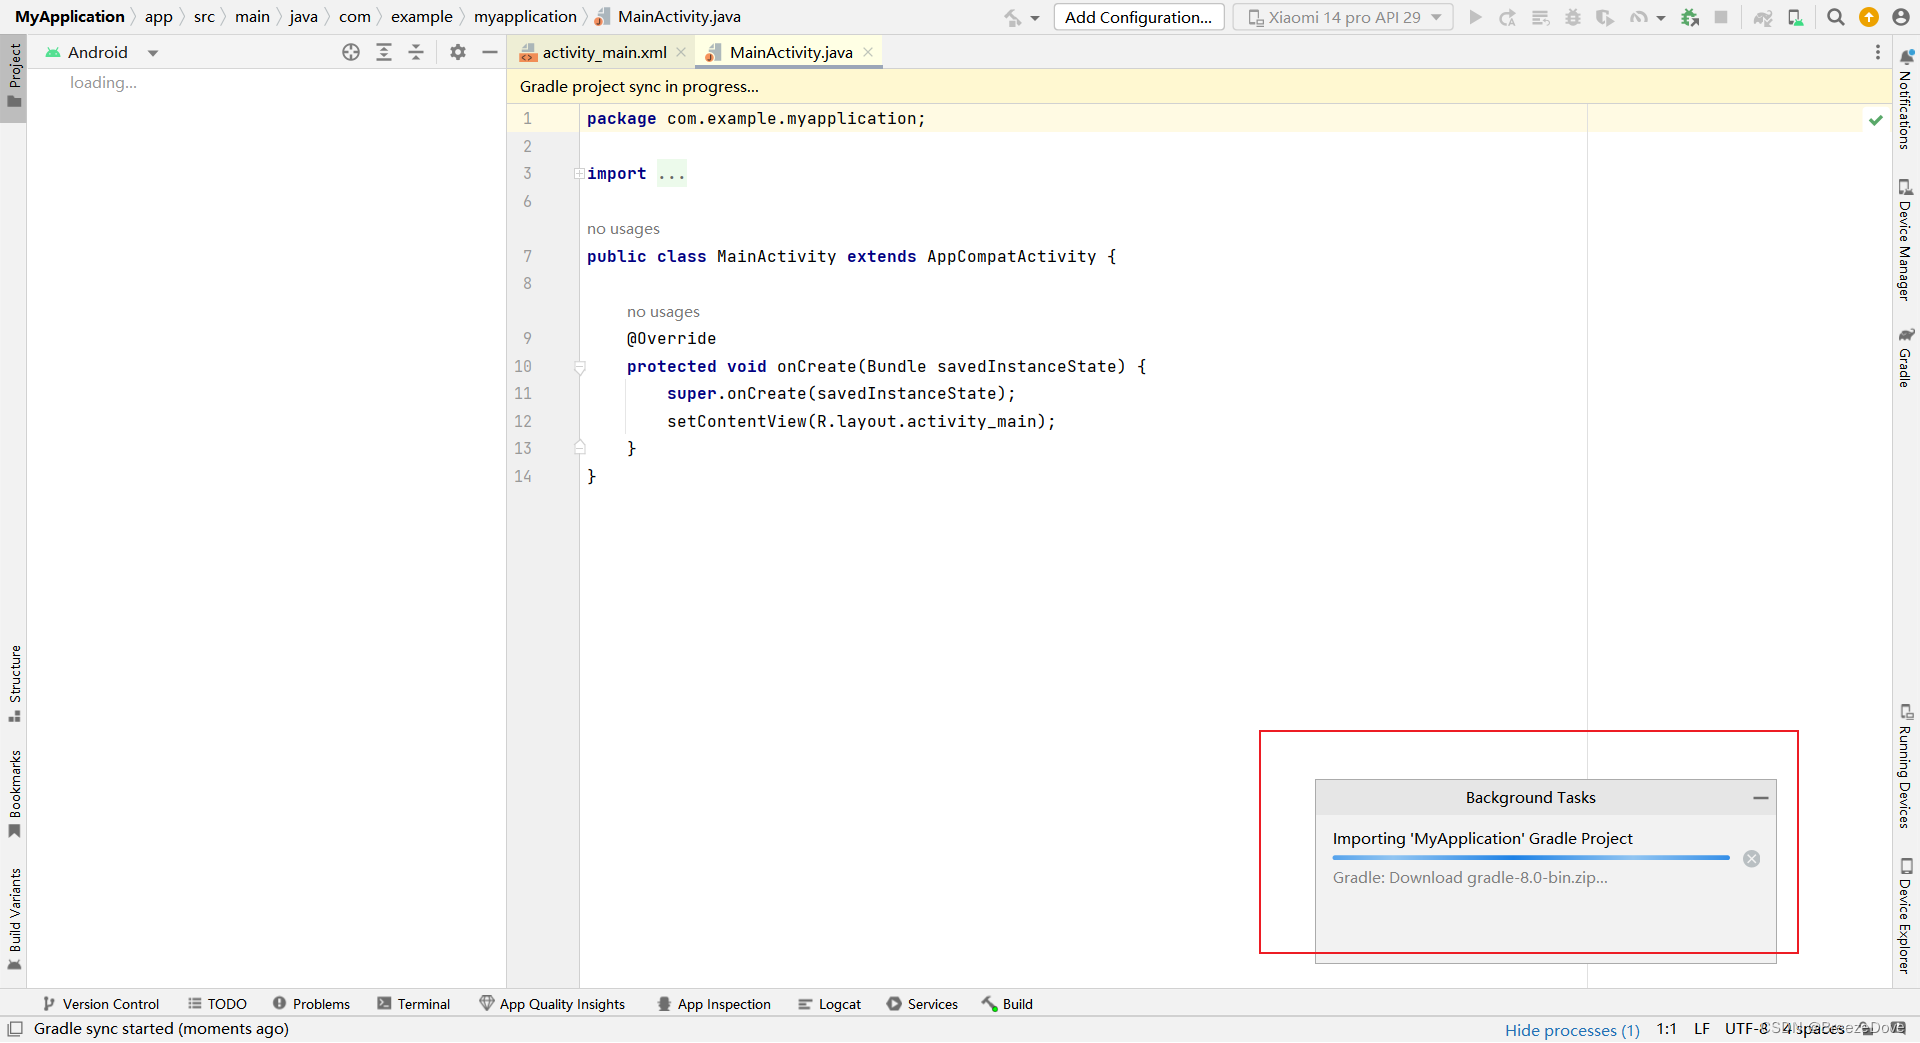Toggle the Structure tool window
Screen dimensions: 1920x1043
(14, 684)
